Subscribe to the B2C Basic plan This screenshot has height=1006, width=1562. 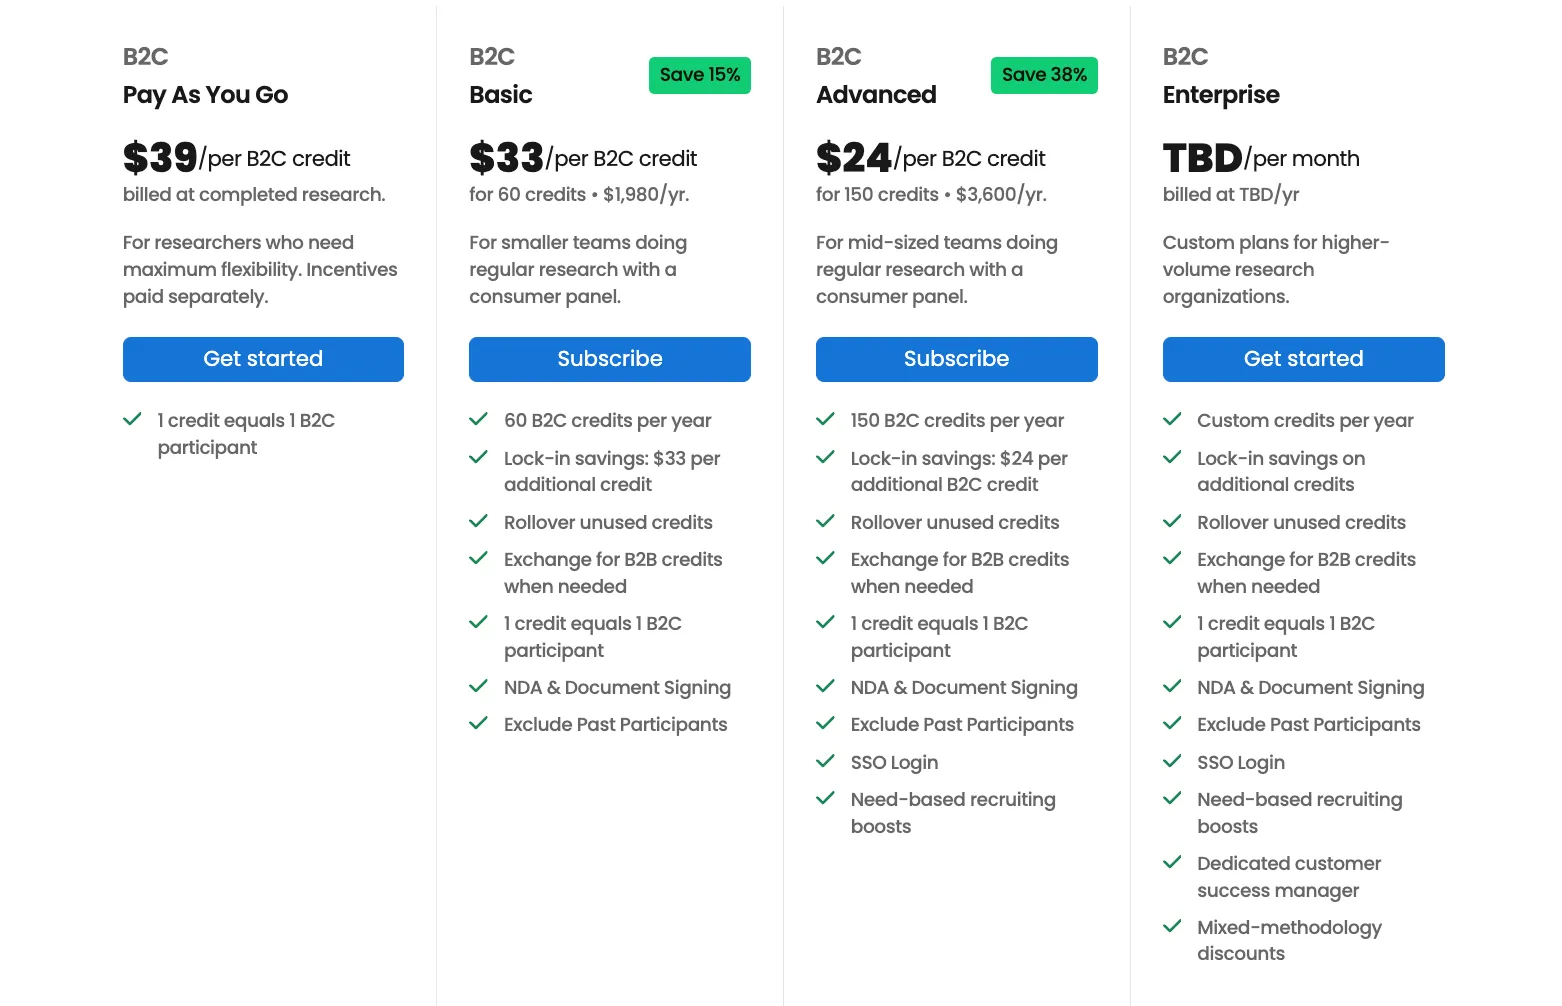point(609,359)
